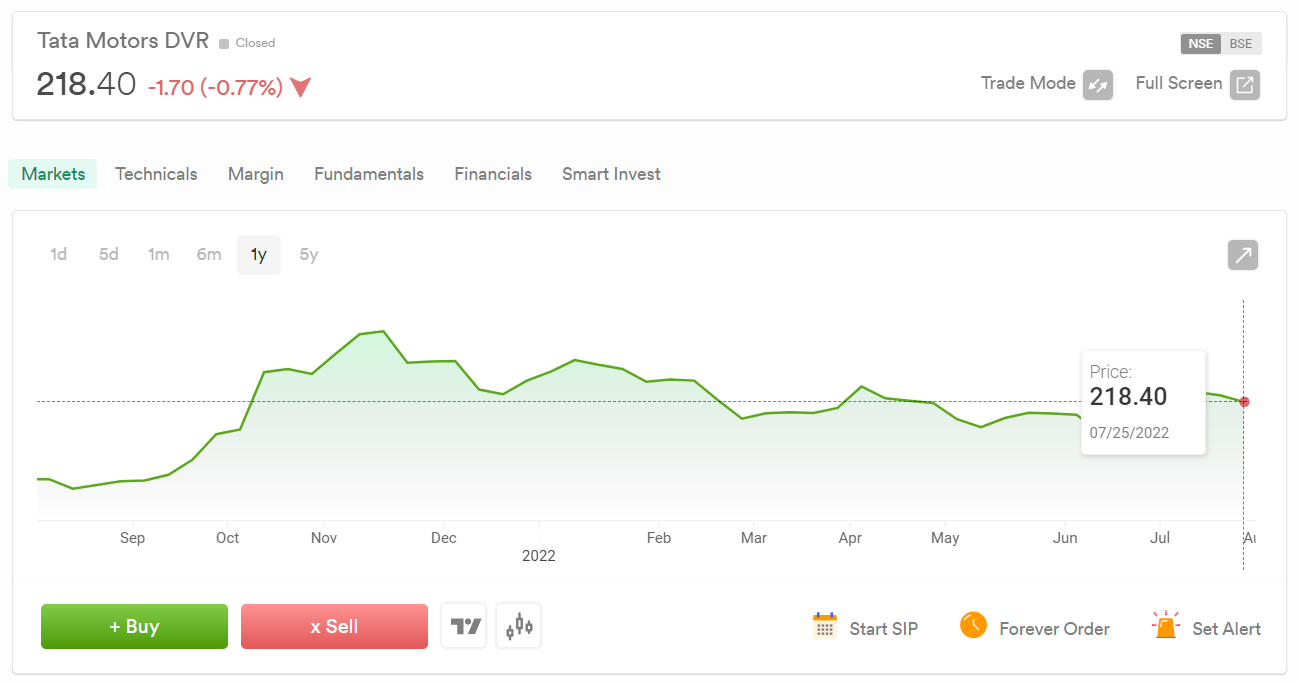The image size is (1298, 683).
Task: Click the 2022 year axis label
Action: point(539,556)
